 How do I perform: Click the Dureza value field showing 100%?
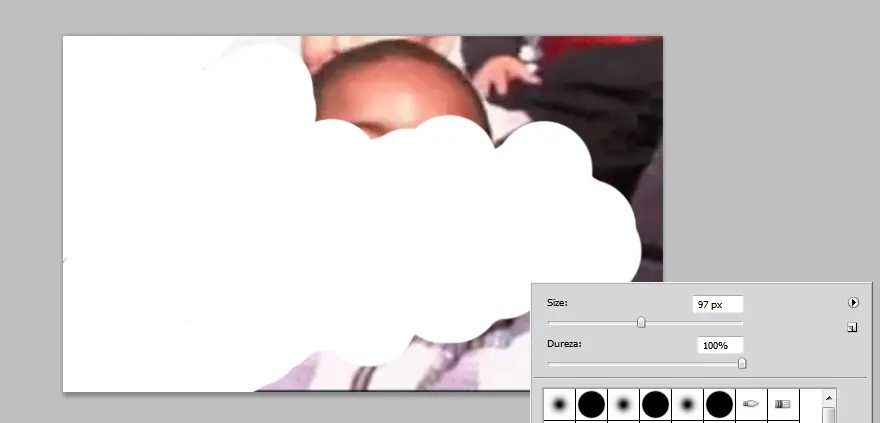(x=720, y=346)
